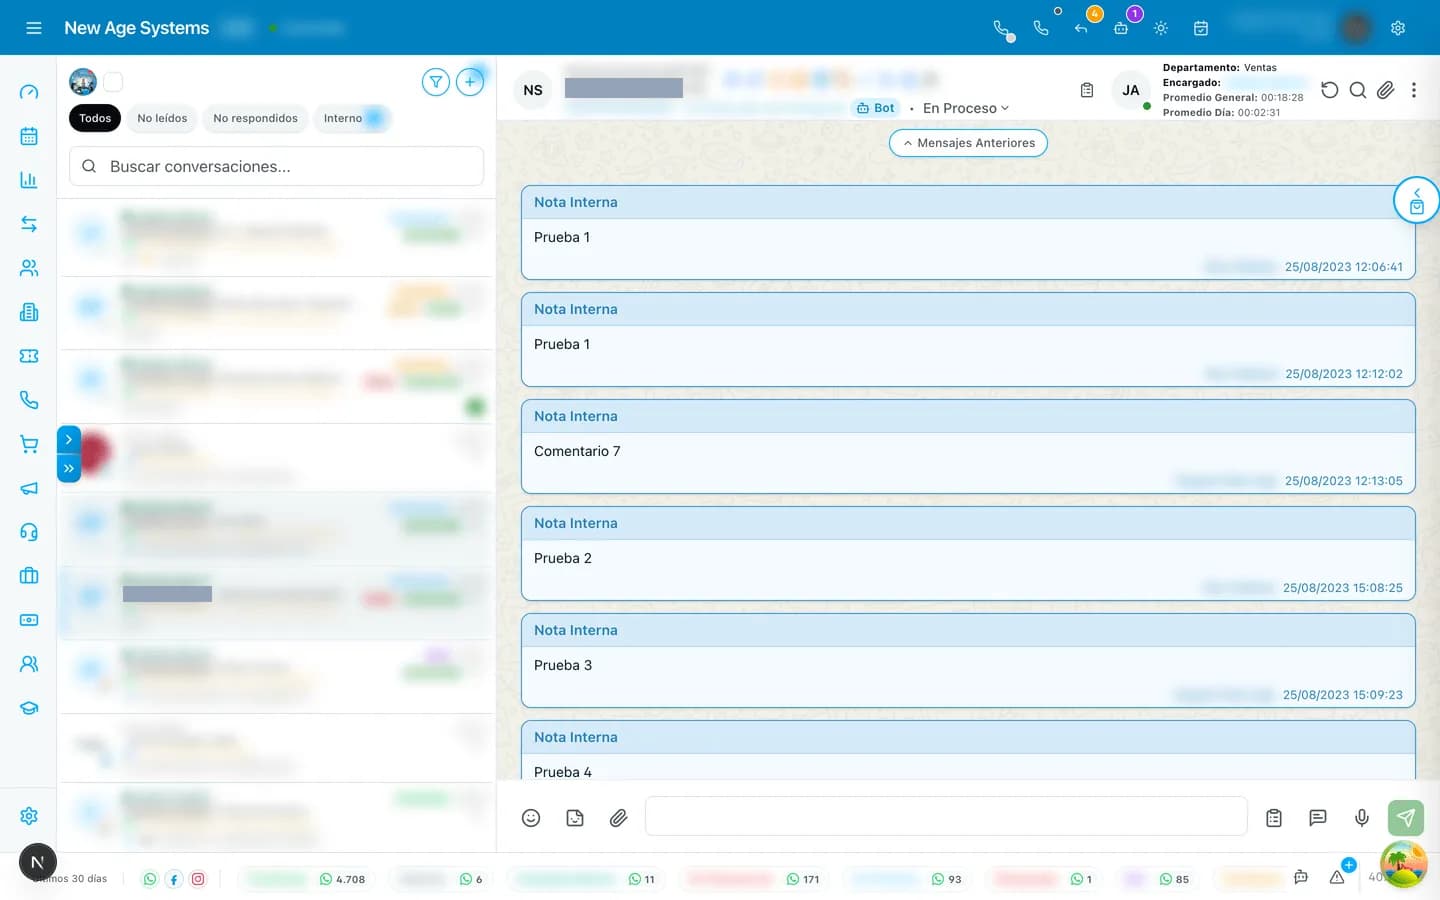Viewport: 1440px width, 900px height.
Task: Toggle the sun brightness theme icon
Action: (1161, 28)
